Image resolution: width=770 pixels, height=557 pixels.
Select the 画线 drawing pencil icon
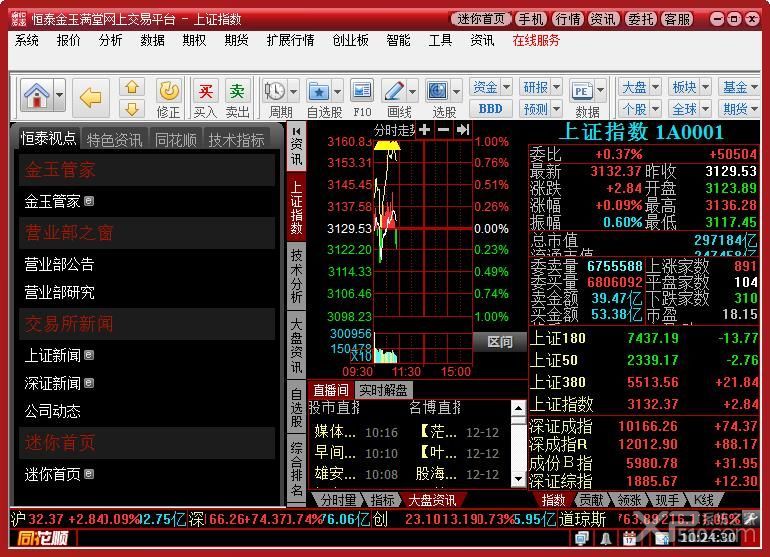pos(394,91)
